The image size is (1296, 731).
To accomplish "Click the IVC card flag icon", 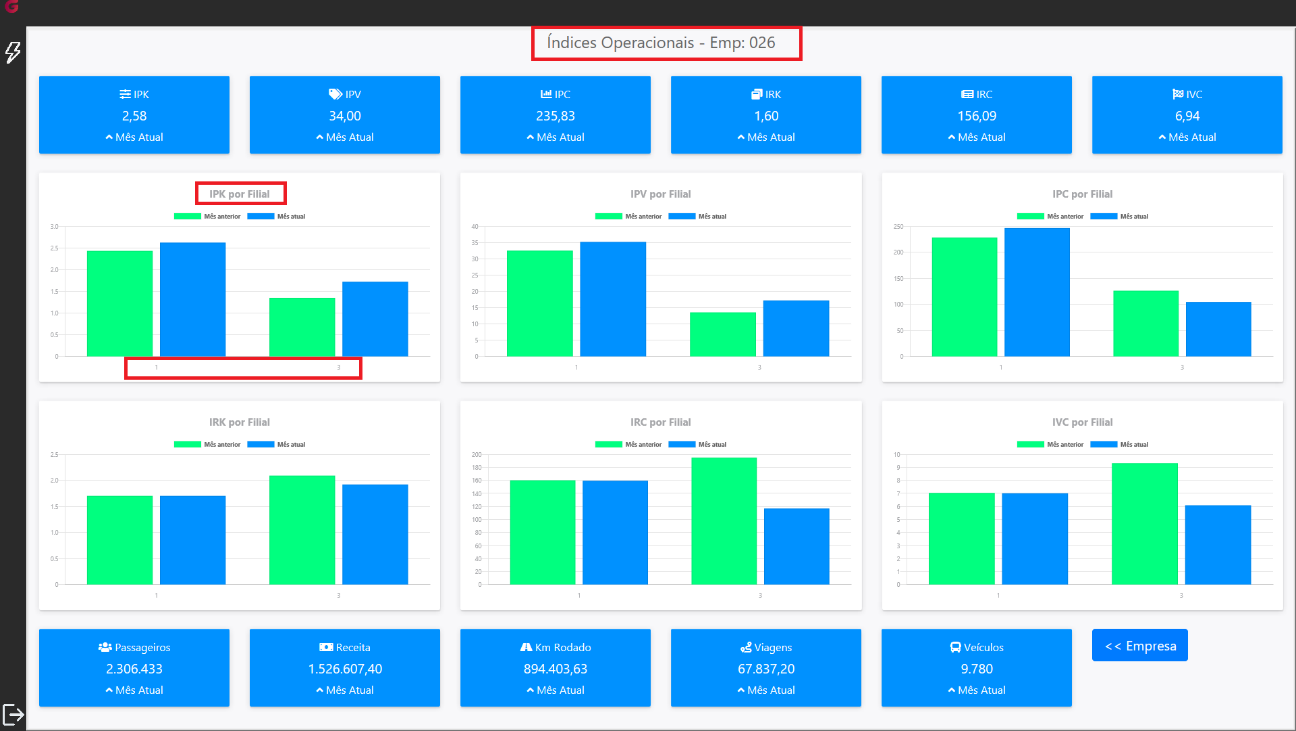I will [1178, 95].
